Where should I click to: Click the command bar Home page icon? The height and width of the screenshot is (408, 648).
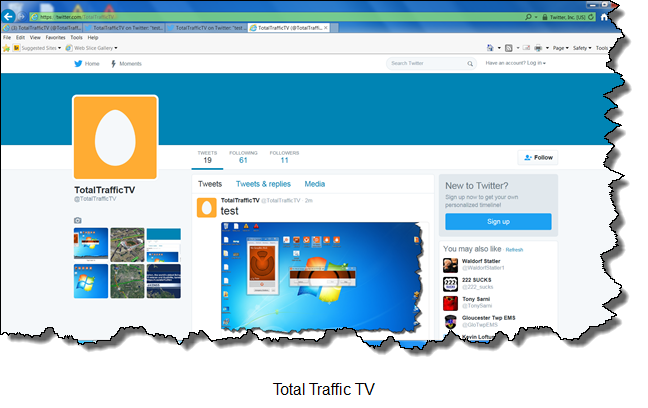tap(490, 48)
